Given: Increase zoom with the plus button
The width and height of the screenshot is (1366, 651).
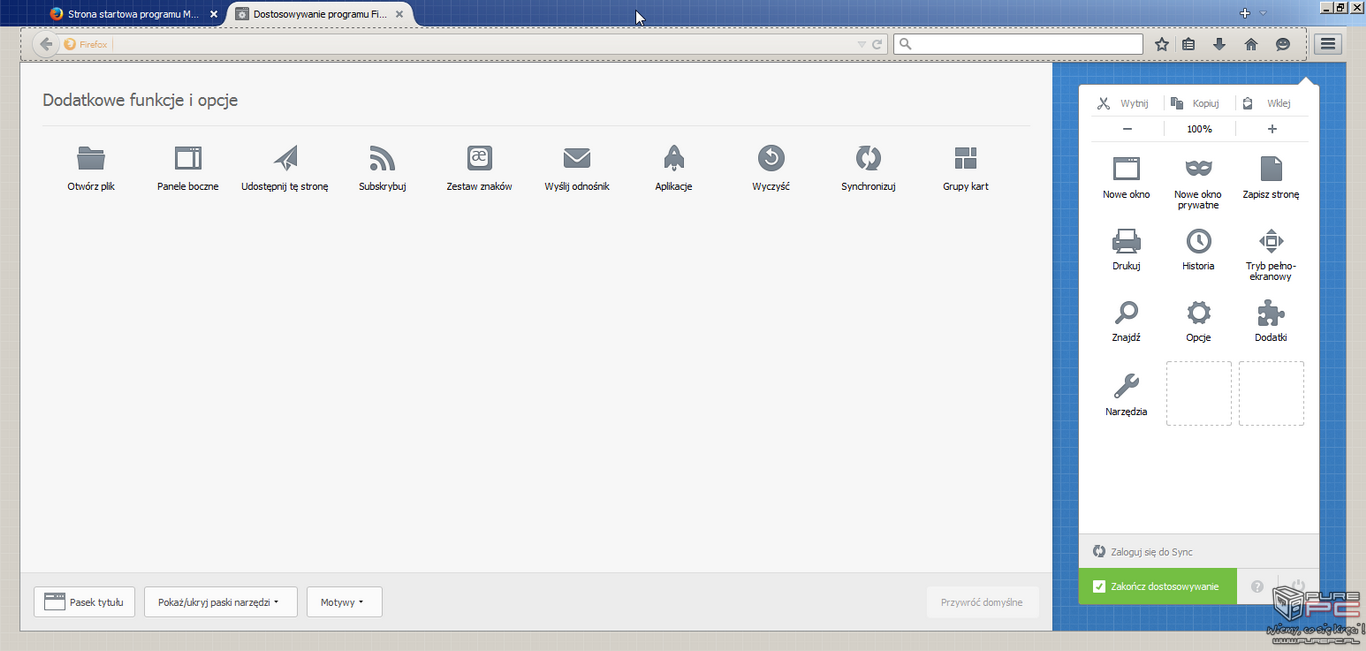Looking at the screenshot, I should [1272, 129].
